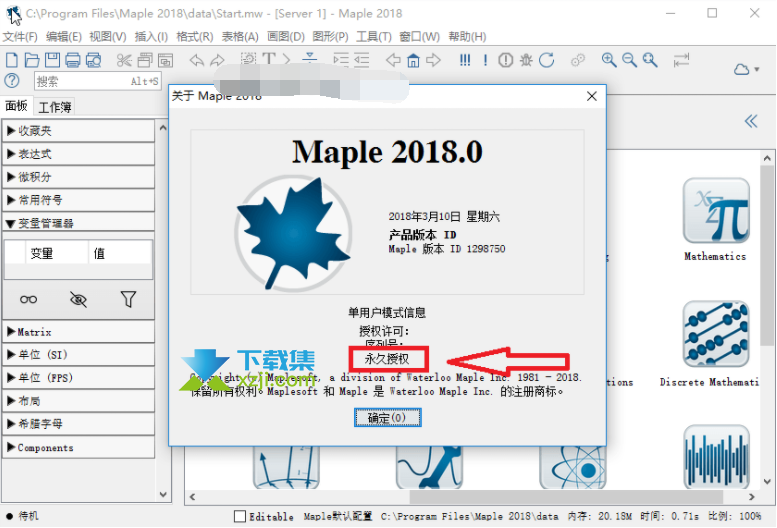Viewport: 777px width, 528px height.
Task: Confirm the About dialog with 确定(O)
Action: (388, 418)
